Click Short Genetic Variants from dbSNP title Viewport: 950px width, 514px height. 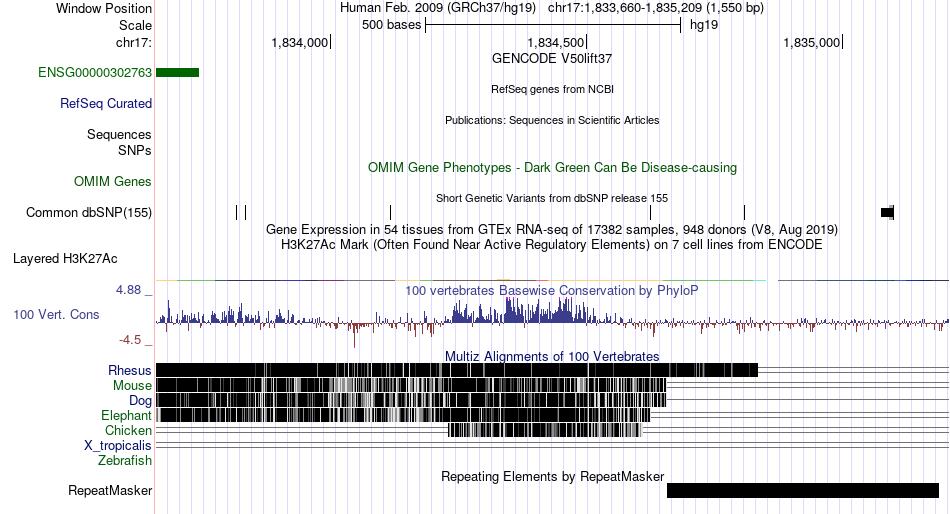tap(552, 198)
